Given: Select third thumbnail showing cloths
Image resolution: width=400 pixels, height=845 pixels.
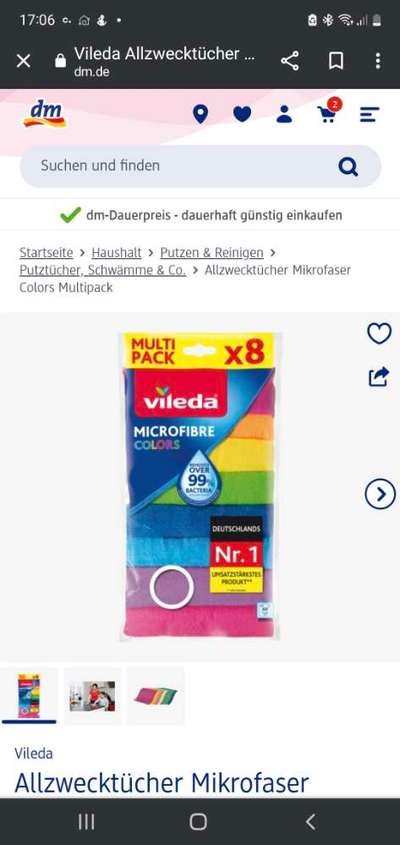Looking at the screenshot, I should (156, 696).
